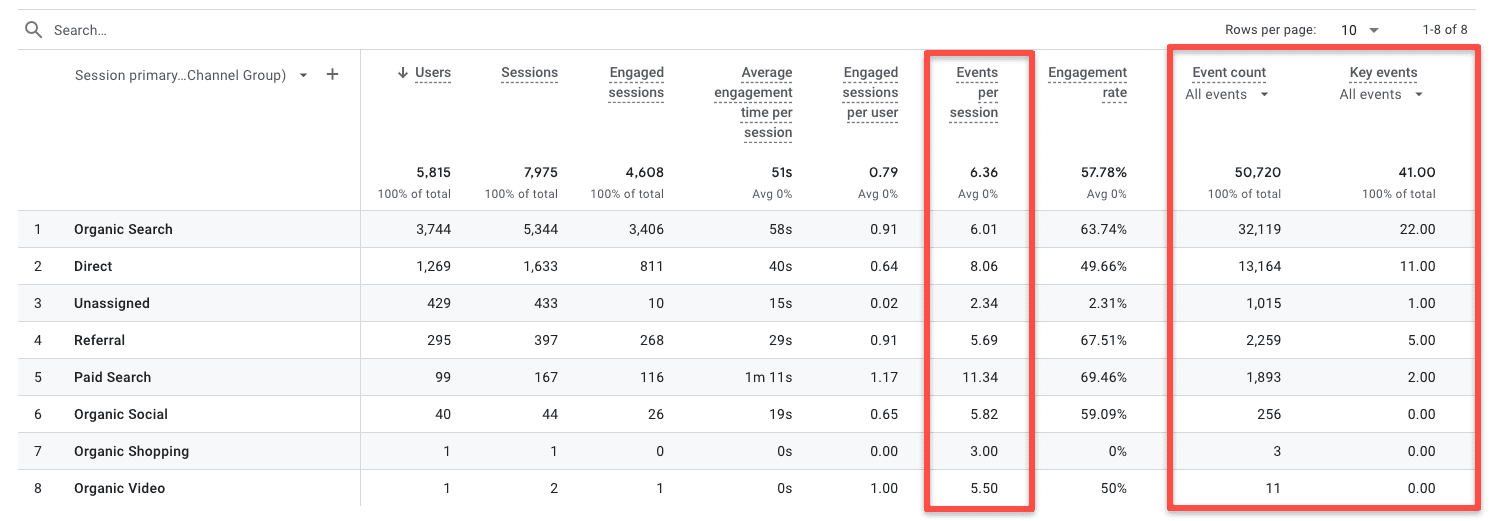Click the plus icon to add dimension
Image resolution: width=1494 pixels, height=521 pixels.
pos(333,75)
